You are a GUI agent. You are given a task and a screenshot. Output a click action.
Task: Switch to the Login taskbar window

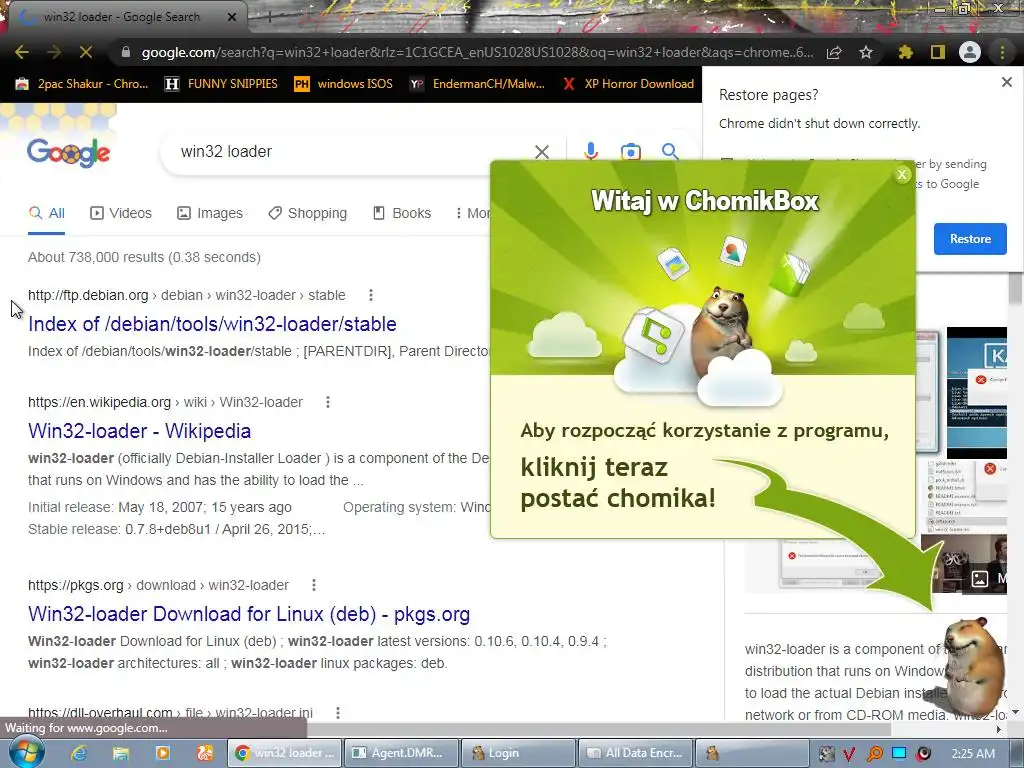click(x=518, y=753)
